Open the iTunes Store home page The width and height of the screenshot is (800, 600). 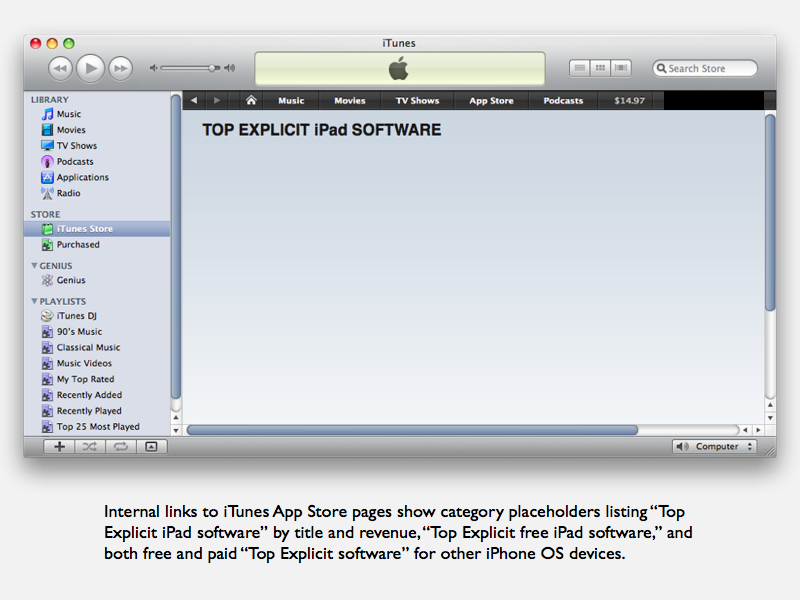click(251, 101)
